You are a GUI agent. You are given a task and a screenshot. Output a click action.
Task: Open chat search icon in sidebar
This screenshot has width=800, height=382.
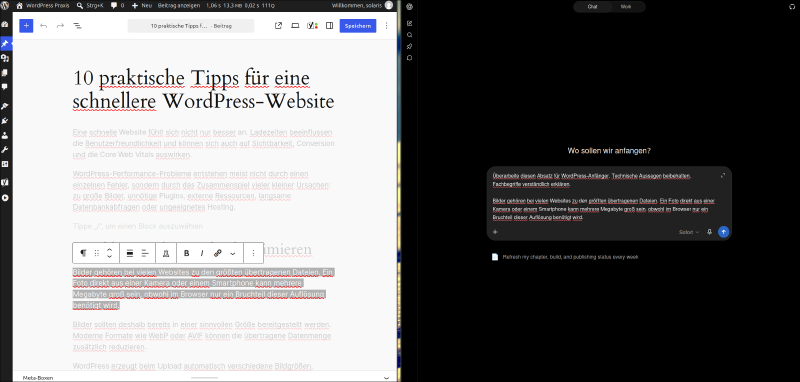(x=410, y=35)
